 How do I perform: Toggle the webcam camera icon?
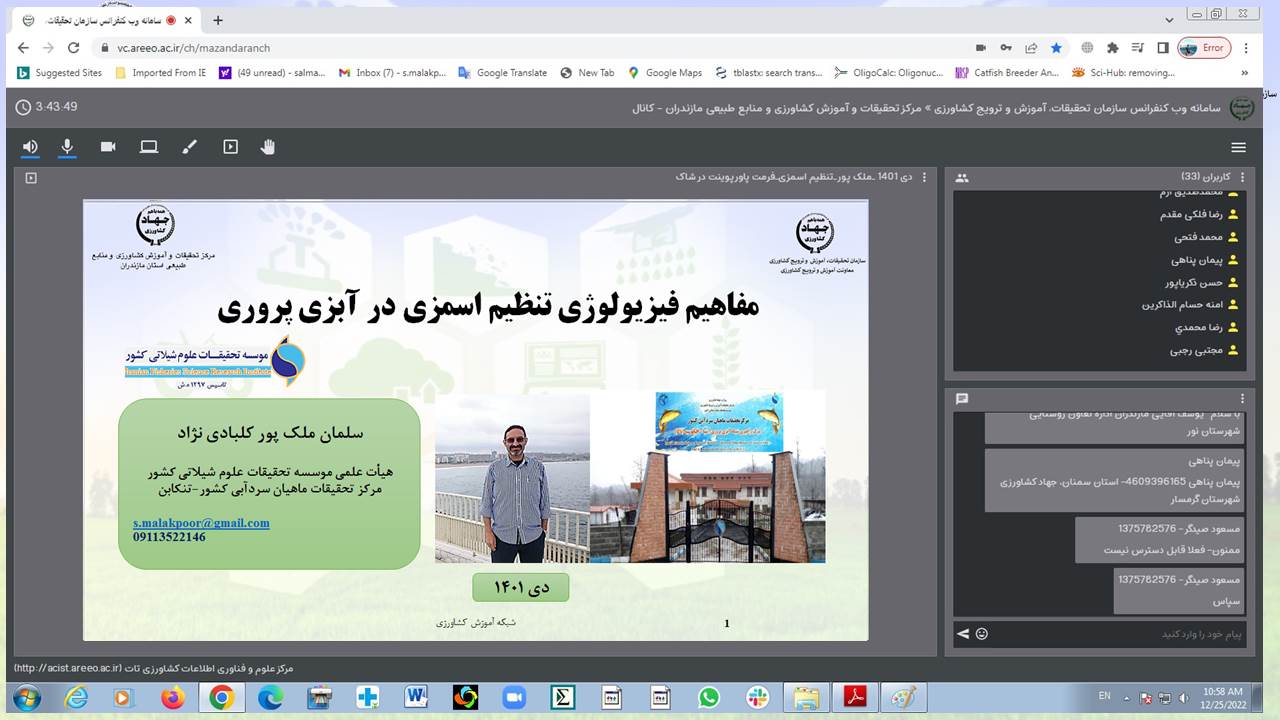click(x=108, y=147)
